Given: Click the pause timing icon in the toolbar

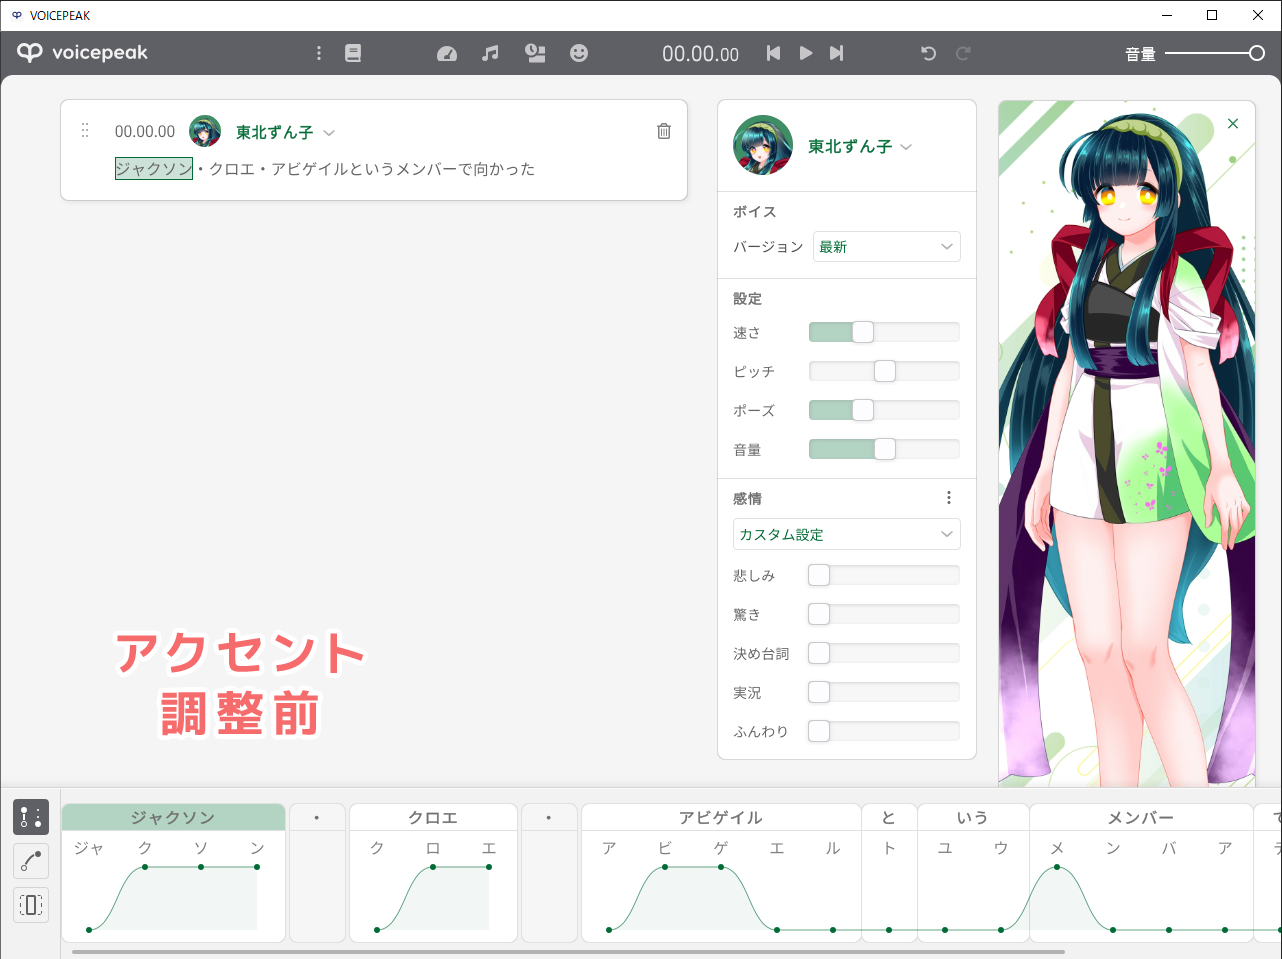Looking at the screenshot, I should point(535,53).
